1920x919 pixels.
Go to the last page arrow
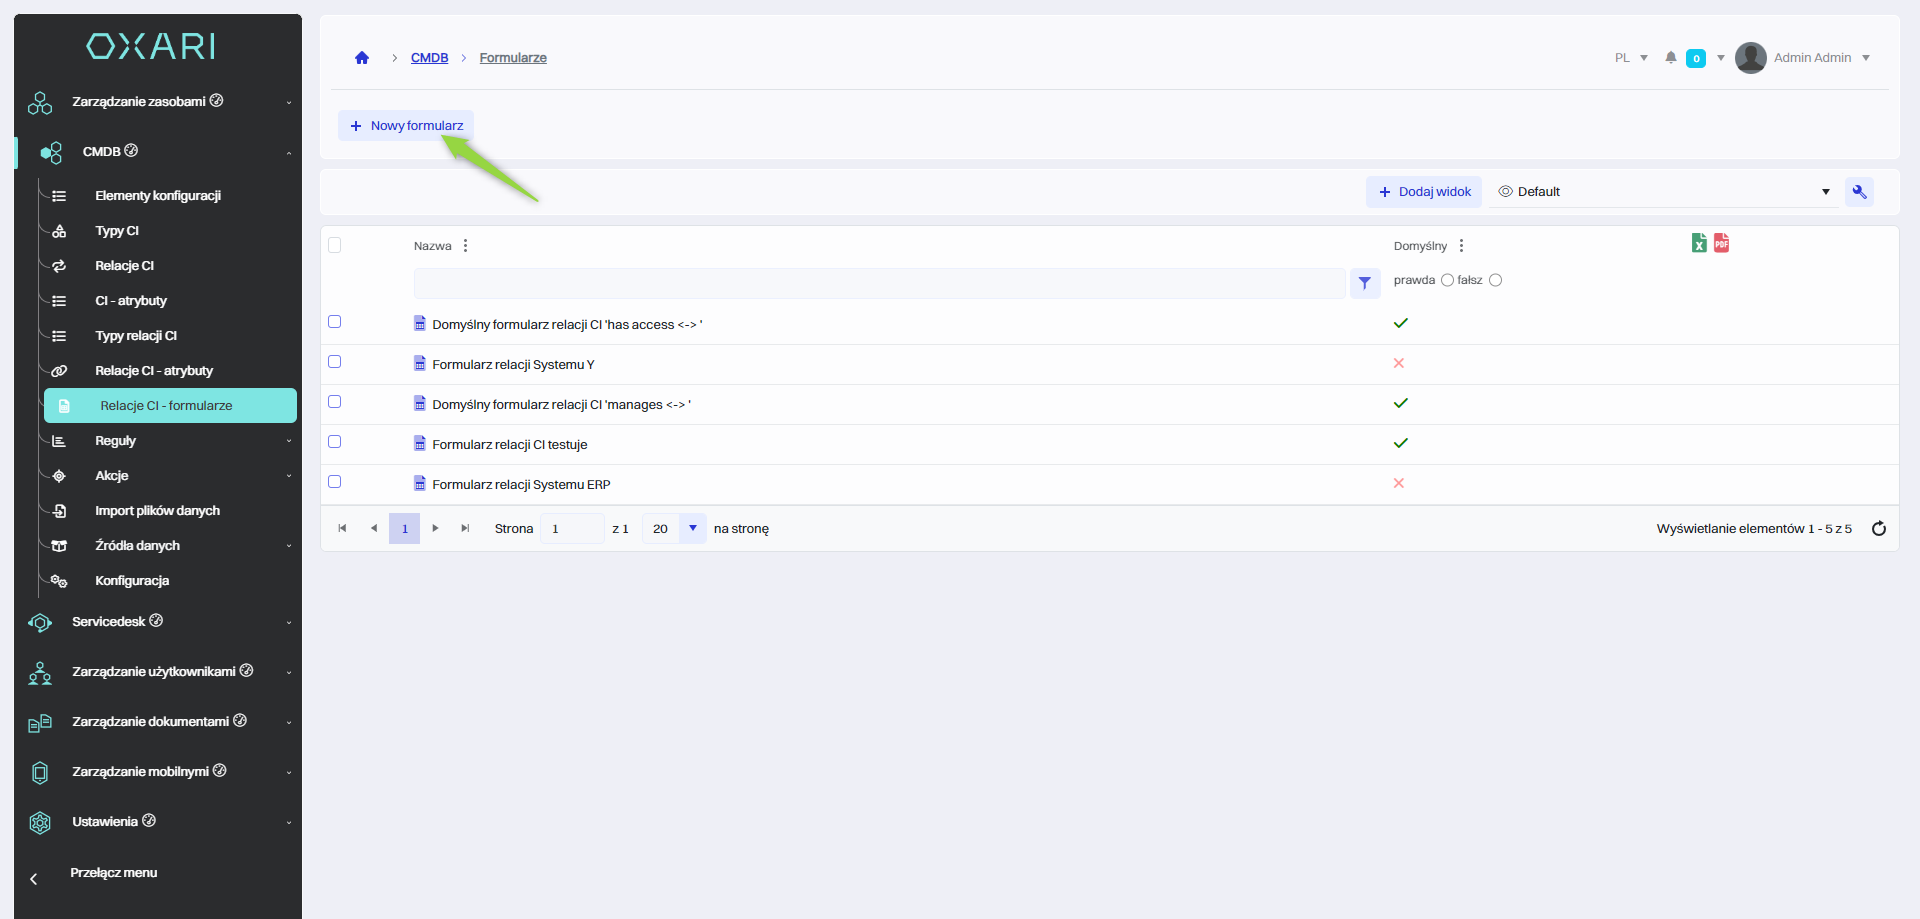click(465, 529)
